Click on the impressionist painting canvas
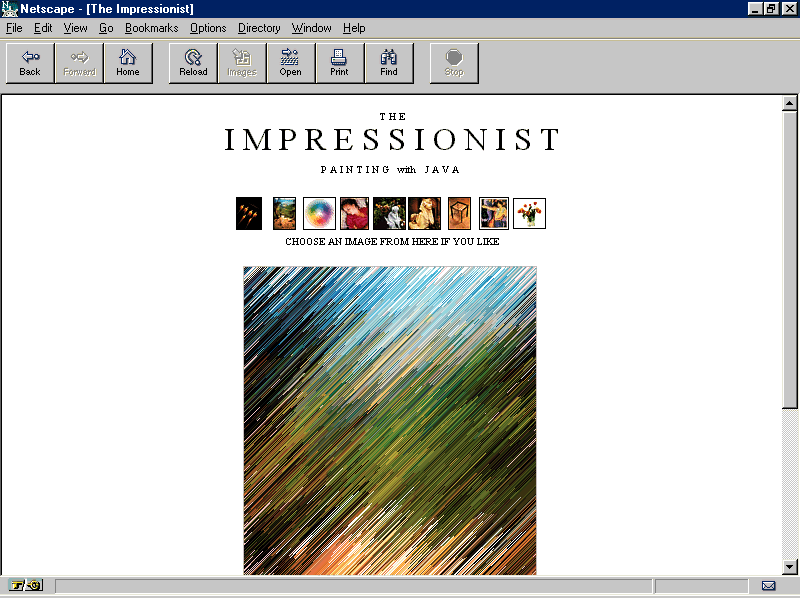The image size is (800, 598). point(390,420)
